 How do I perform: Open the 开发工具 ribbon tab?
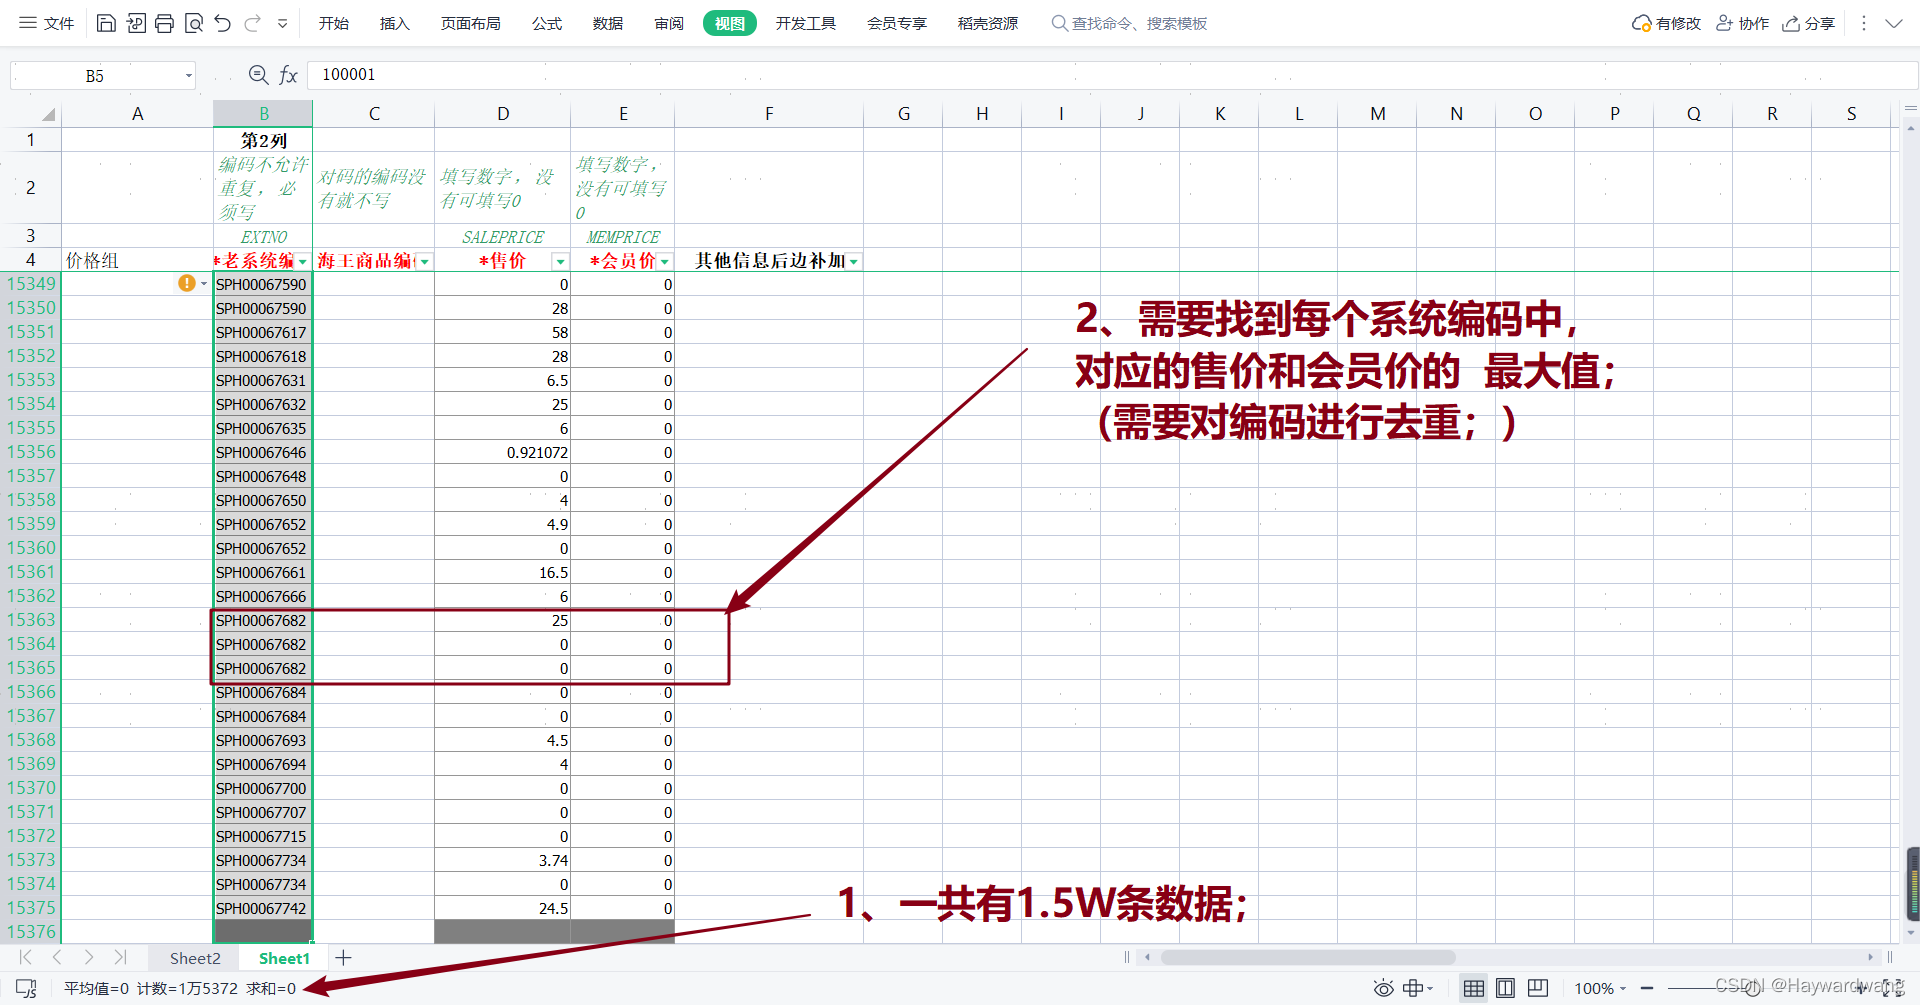coord(806,23)
